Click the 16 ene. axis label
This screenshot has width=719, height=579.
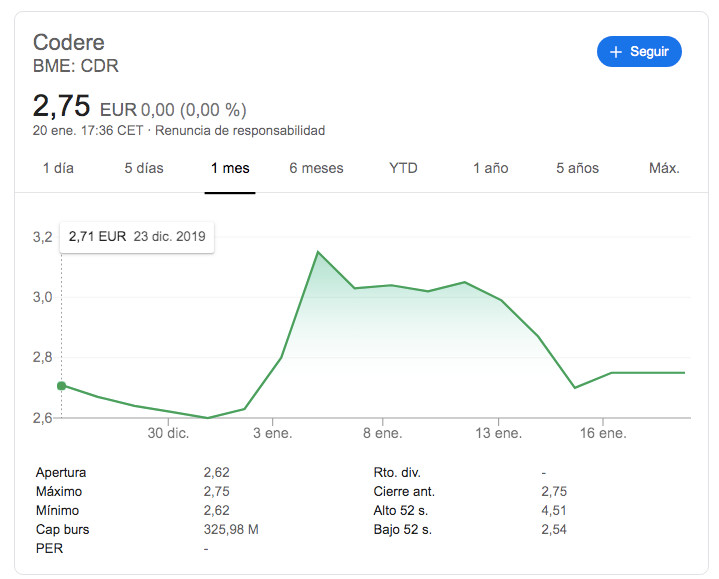pos(603,433)
